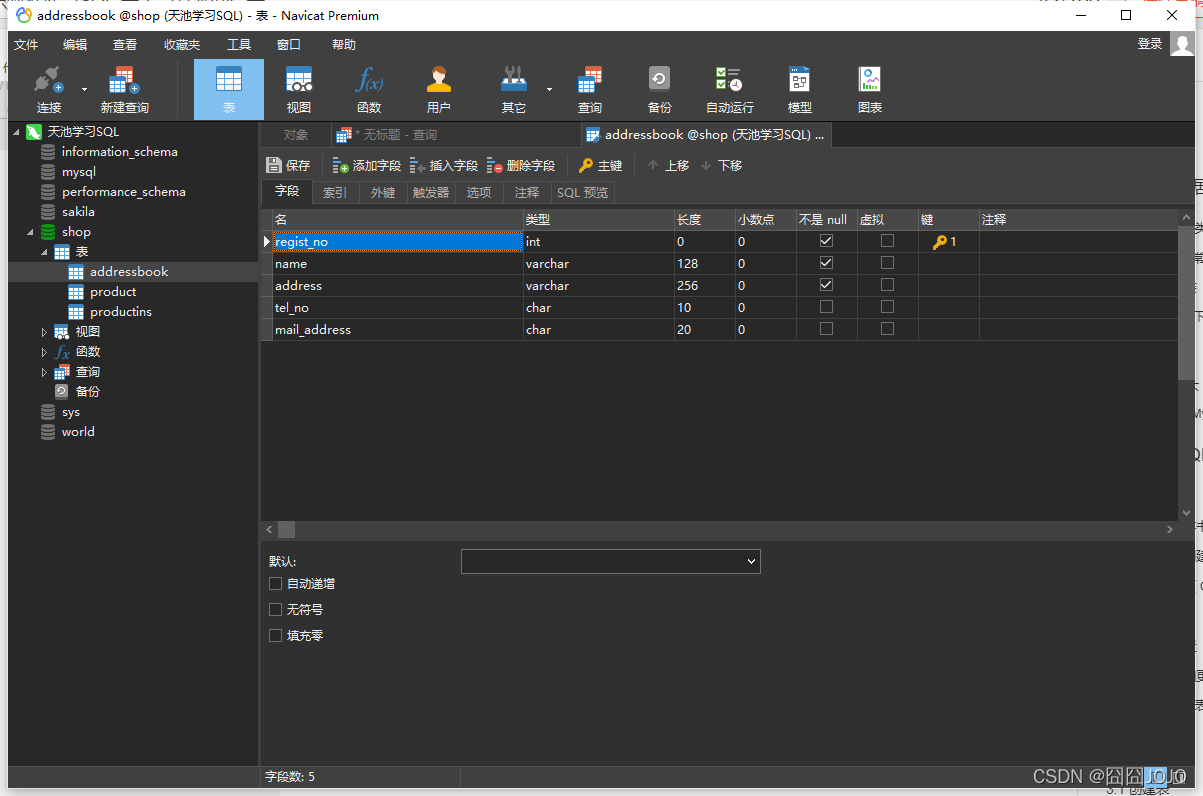This screenshot has width=1203, height=796.
Task: Toggle 虚拟 checkbox for regist_no
Action: pos(887,241)
